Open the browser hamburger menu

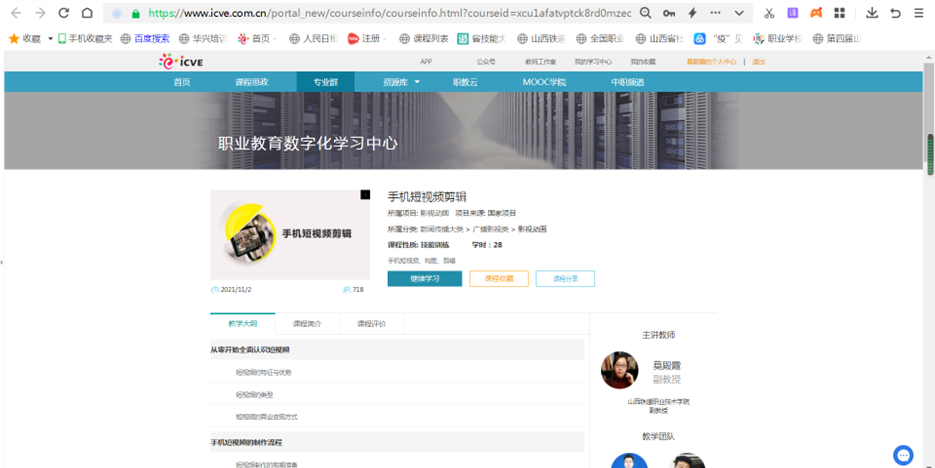919,13
